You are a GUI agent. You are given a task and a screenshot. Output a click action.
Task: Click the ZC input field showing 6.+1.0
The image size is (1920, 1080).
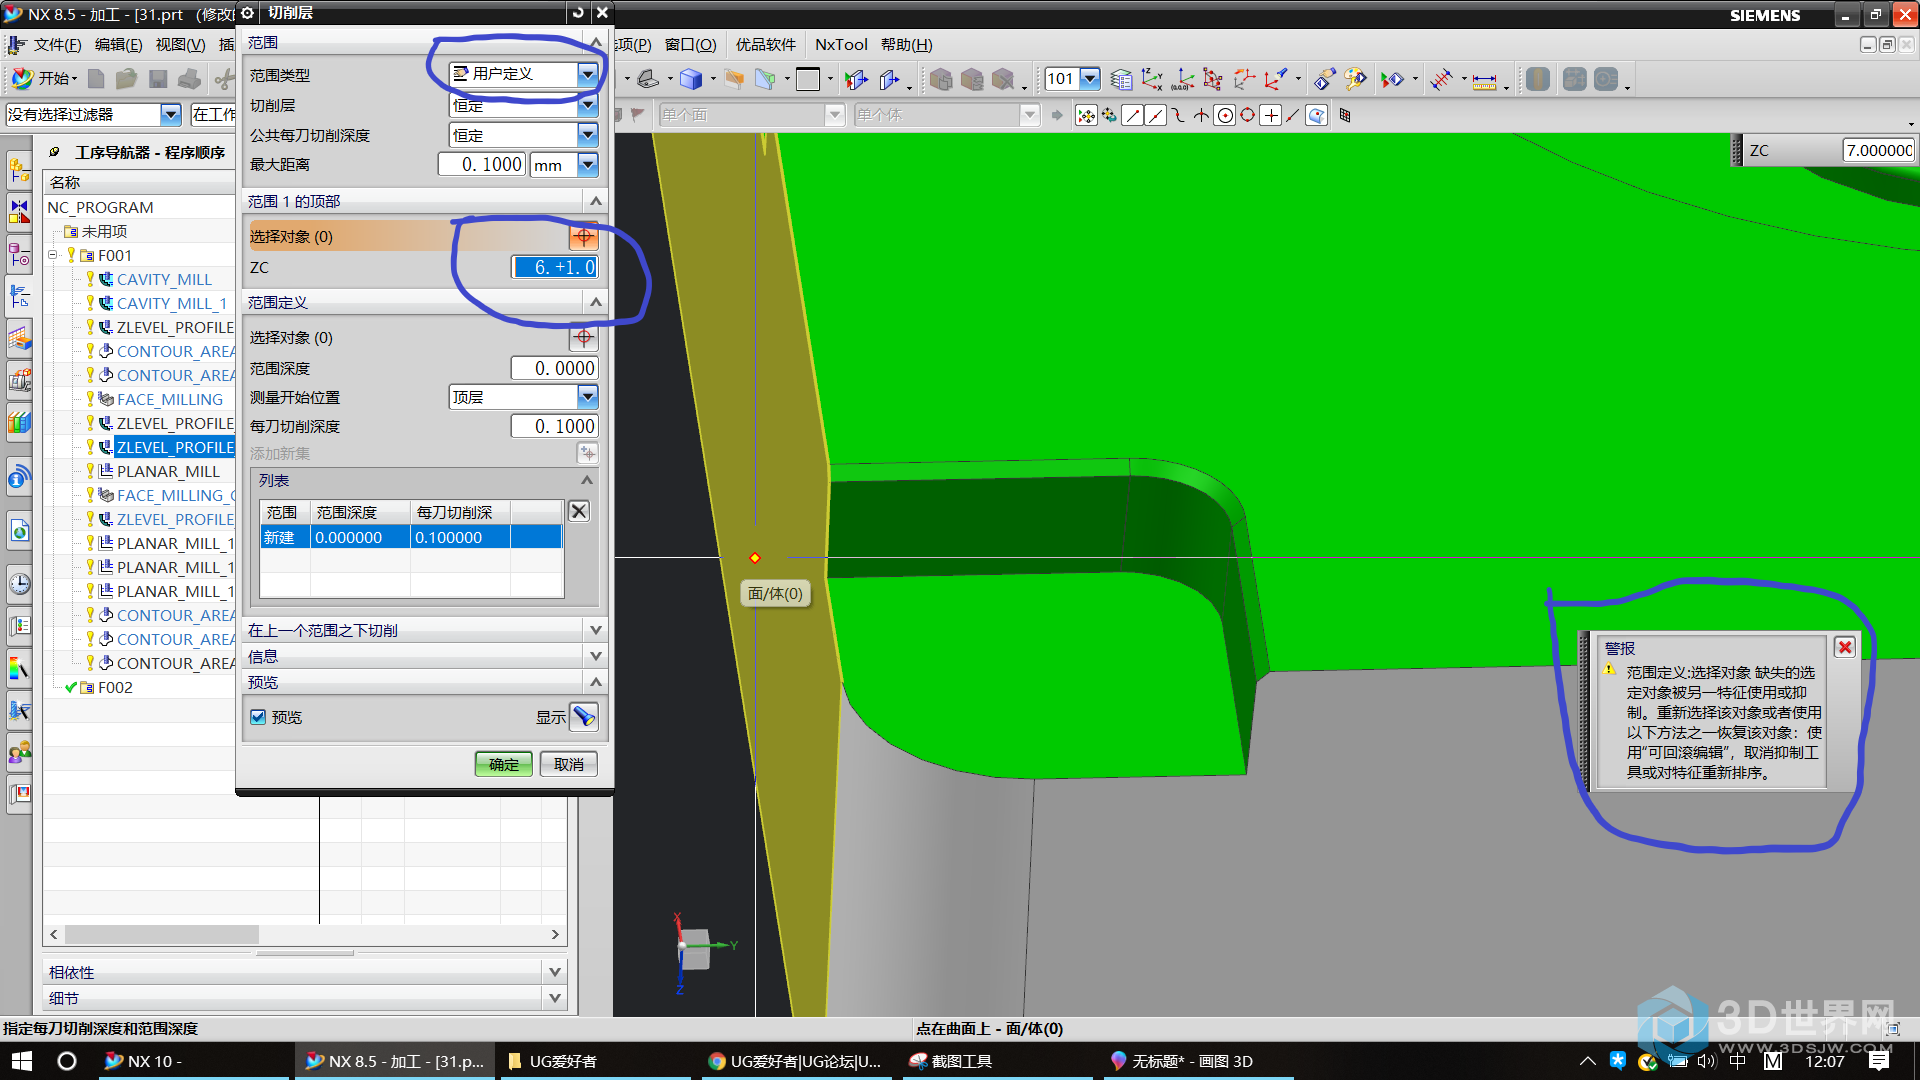[555, 267]
